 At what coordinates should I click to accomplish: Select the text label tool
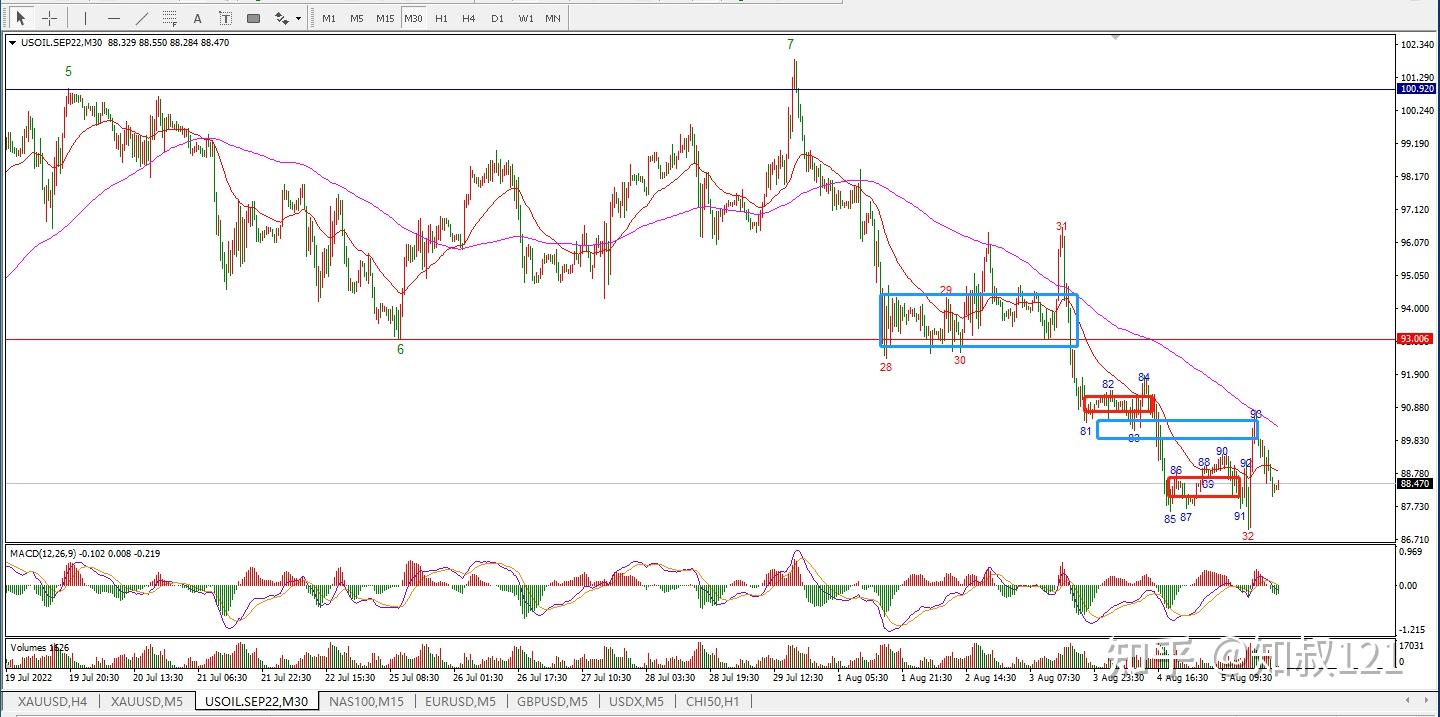[225, 18]
